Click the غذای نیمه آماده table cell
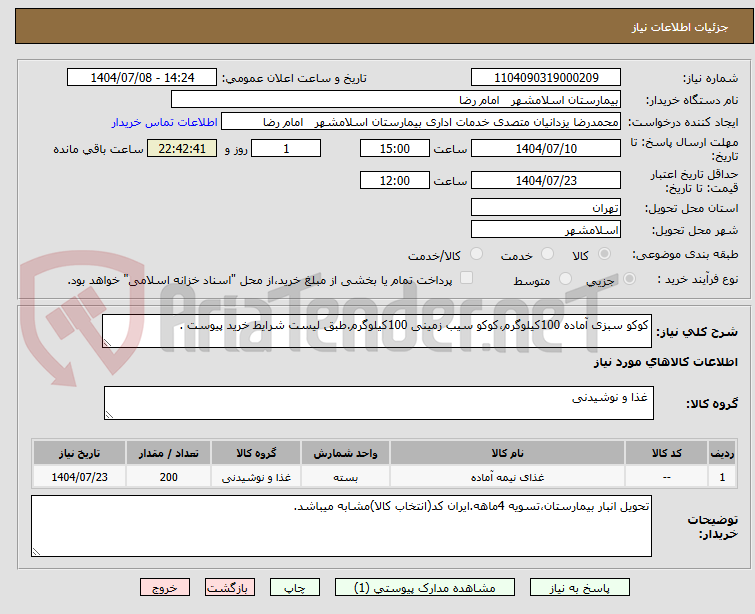 click(507, 477)
